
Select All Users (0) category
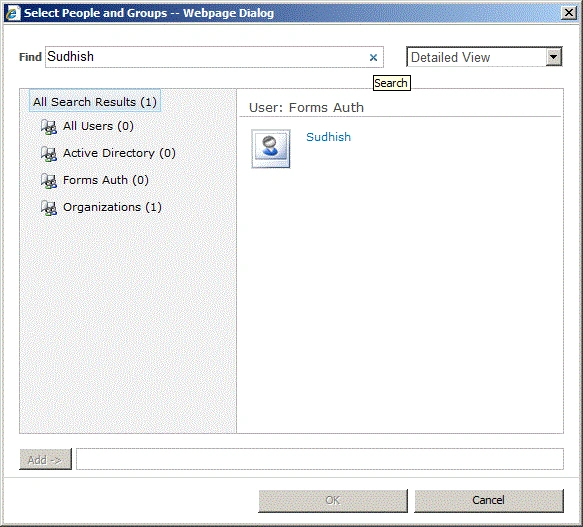(x=98, y=126)
